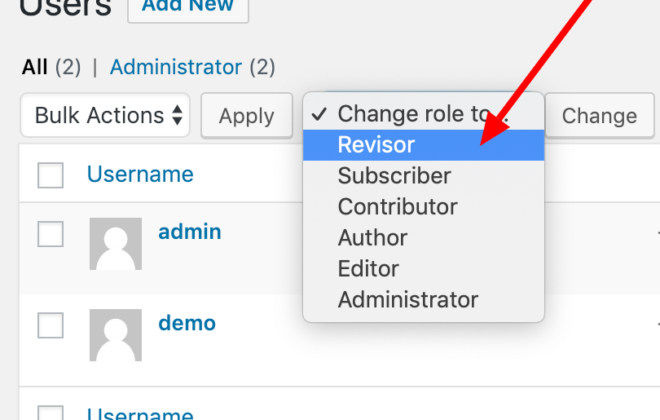This screenshot has height=420, width=660.
Task: Click Bulk Actions dropdown arrows icon
Action: (x=178, y=115)
